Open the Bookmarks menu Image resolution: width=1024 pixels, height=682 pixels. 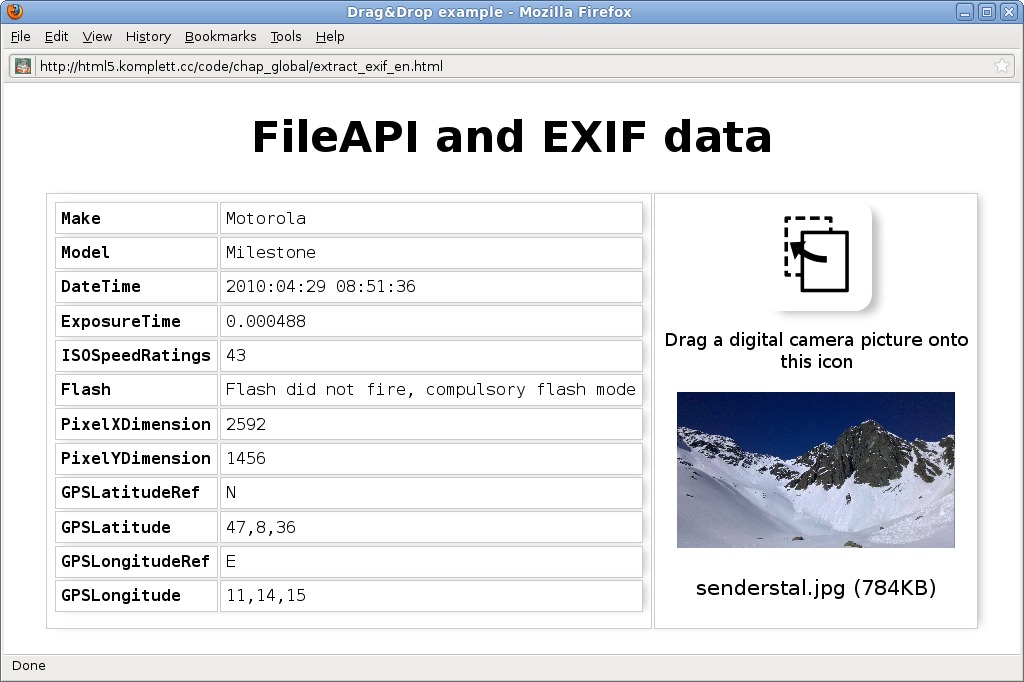tap(220, 36)
